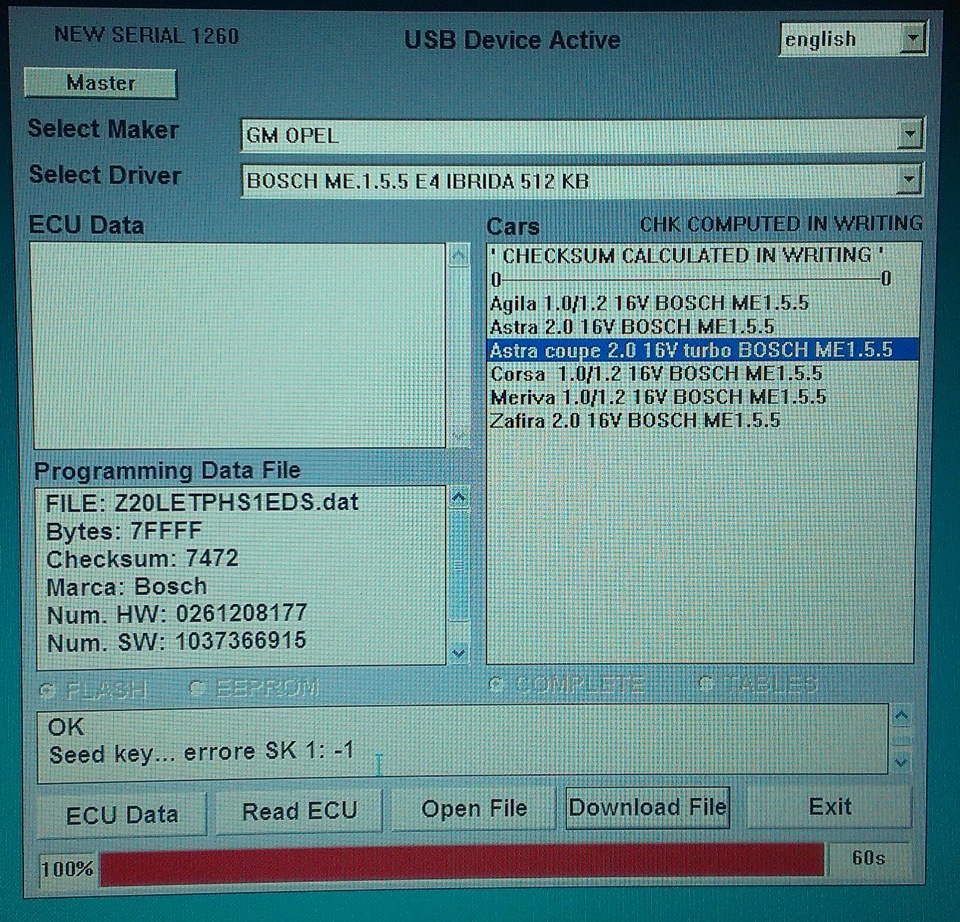Select Astra 2.0 16V BOSCH ME1.5.5
Image resolution: width=960 pixels, height=922 pixels.
(x=632, y=326)
